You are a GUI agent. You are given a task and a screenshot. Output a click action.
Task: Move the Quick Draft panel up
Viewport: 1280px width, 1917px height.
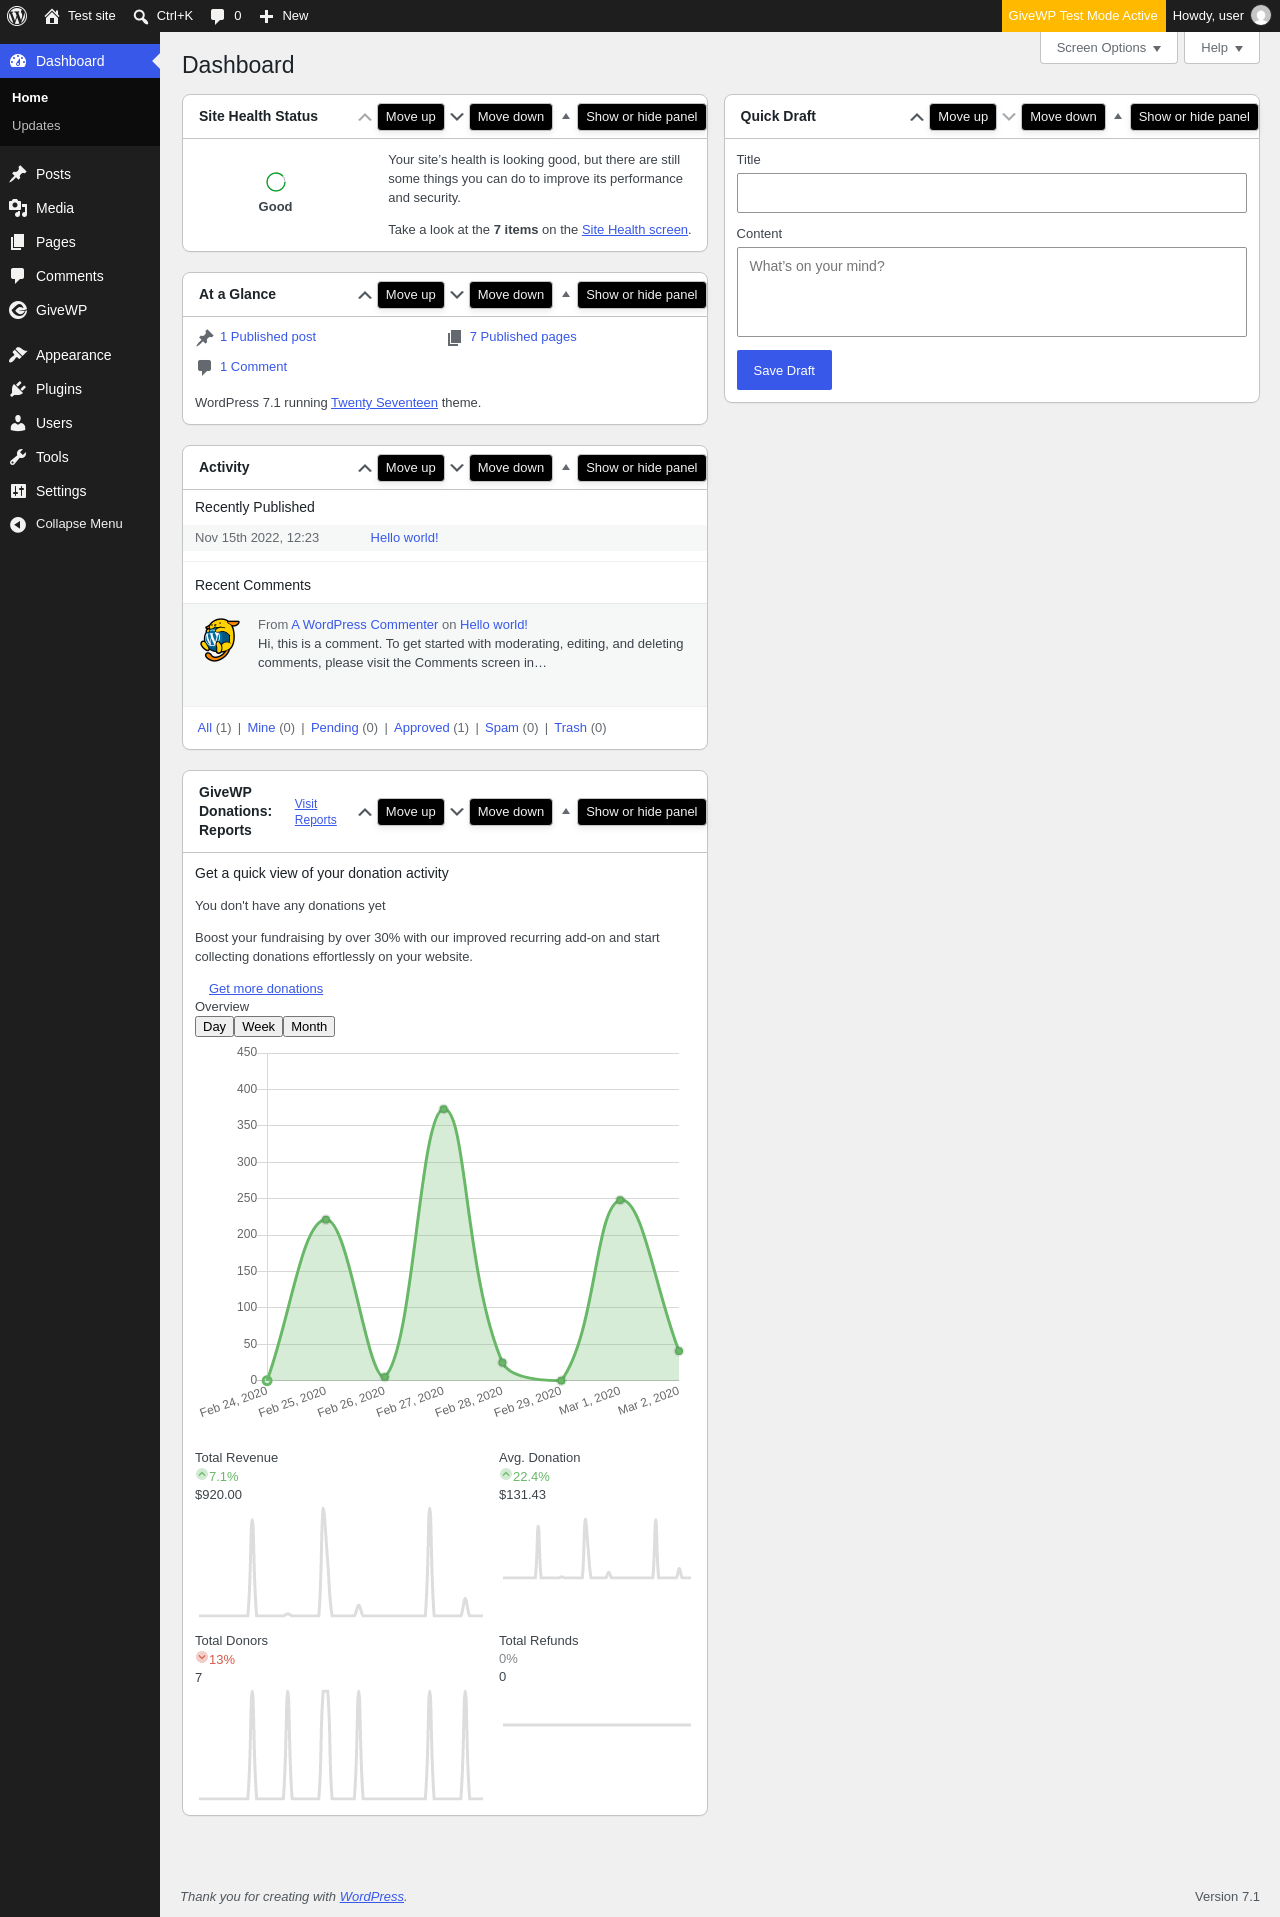click(x=917, y=117)
